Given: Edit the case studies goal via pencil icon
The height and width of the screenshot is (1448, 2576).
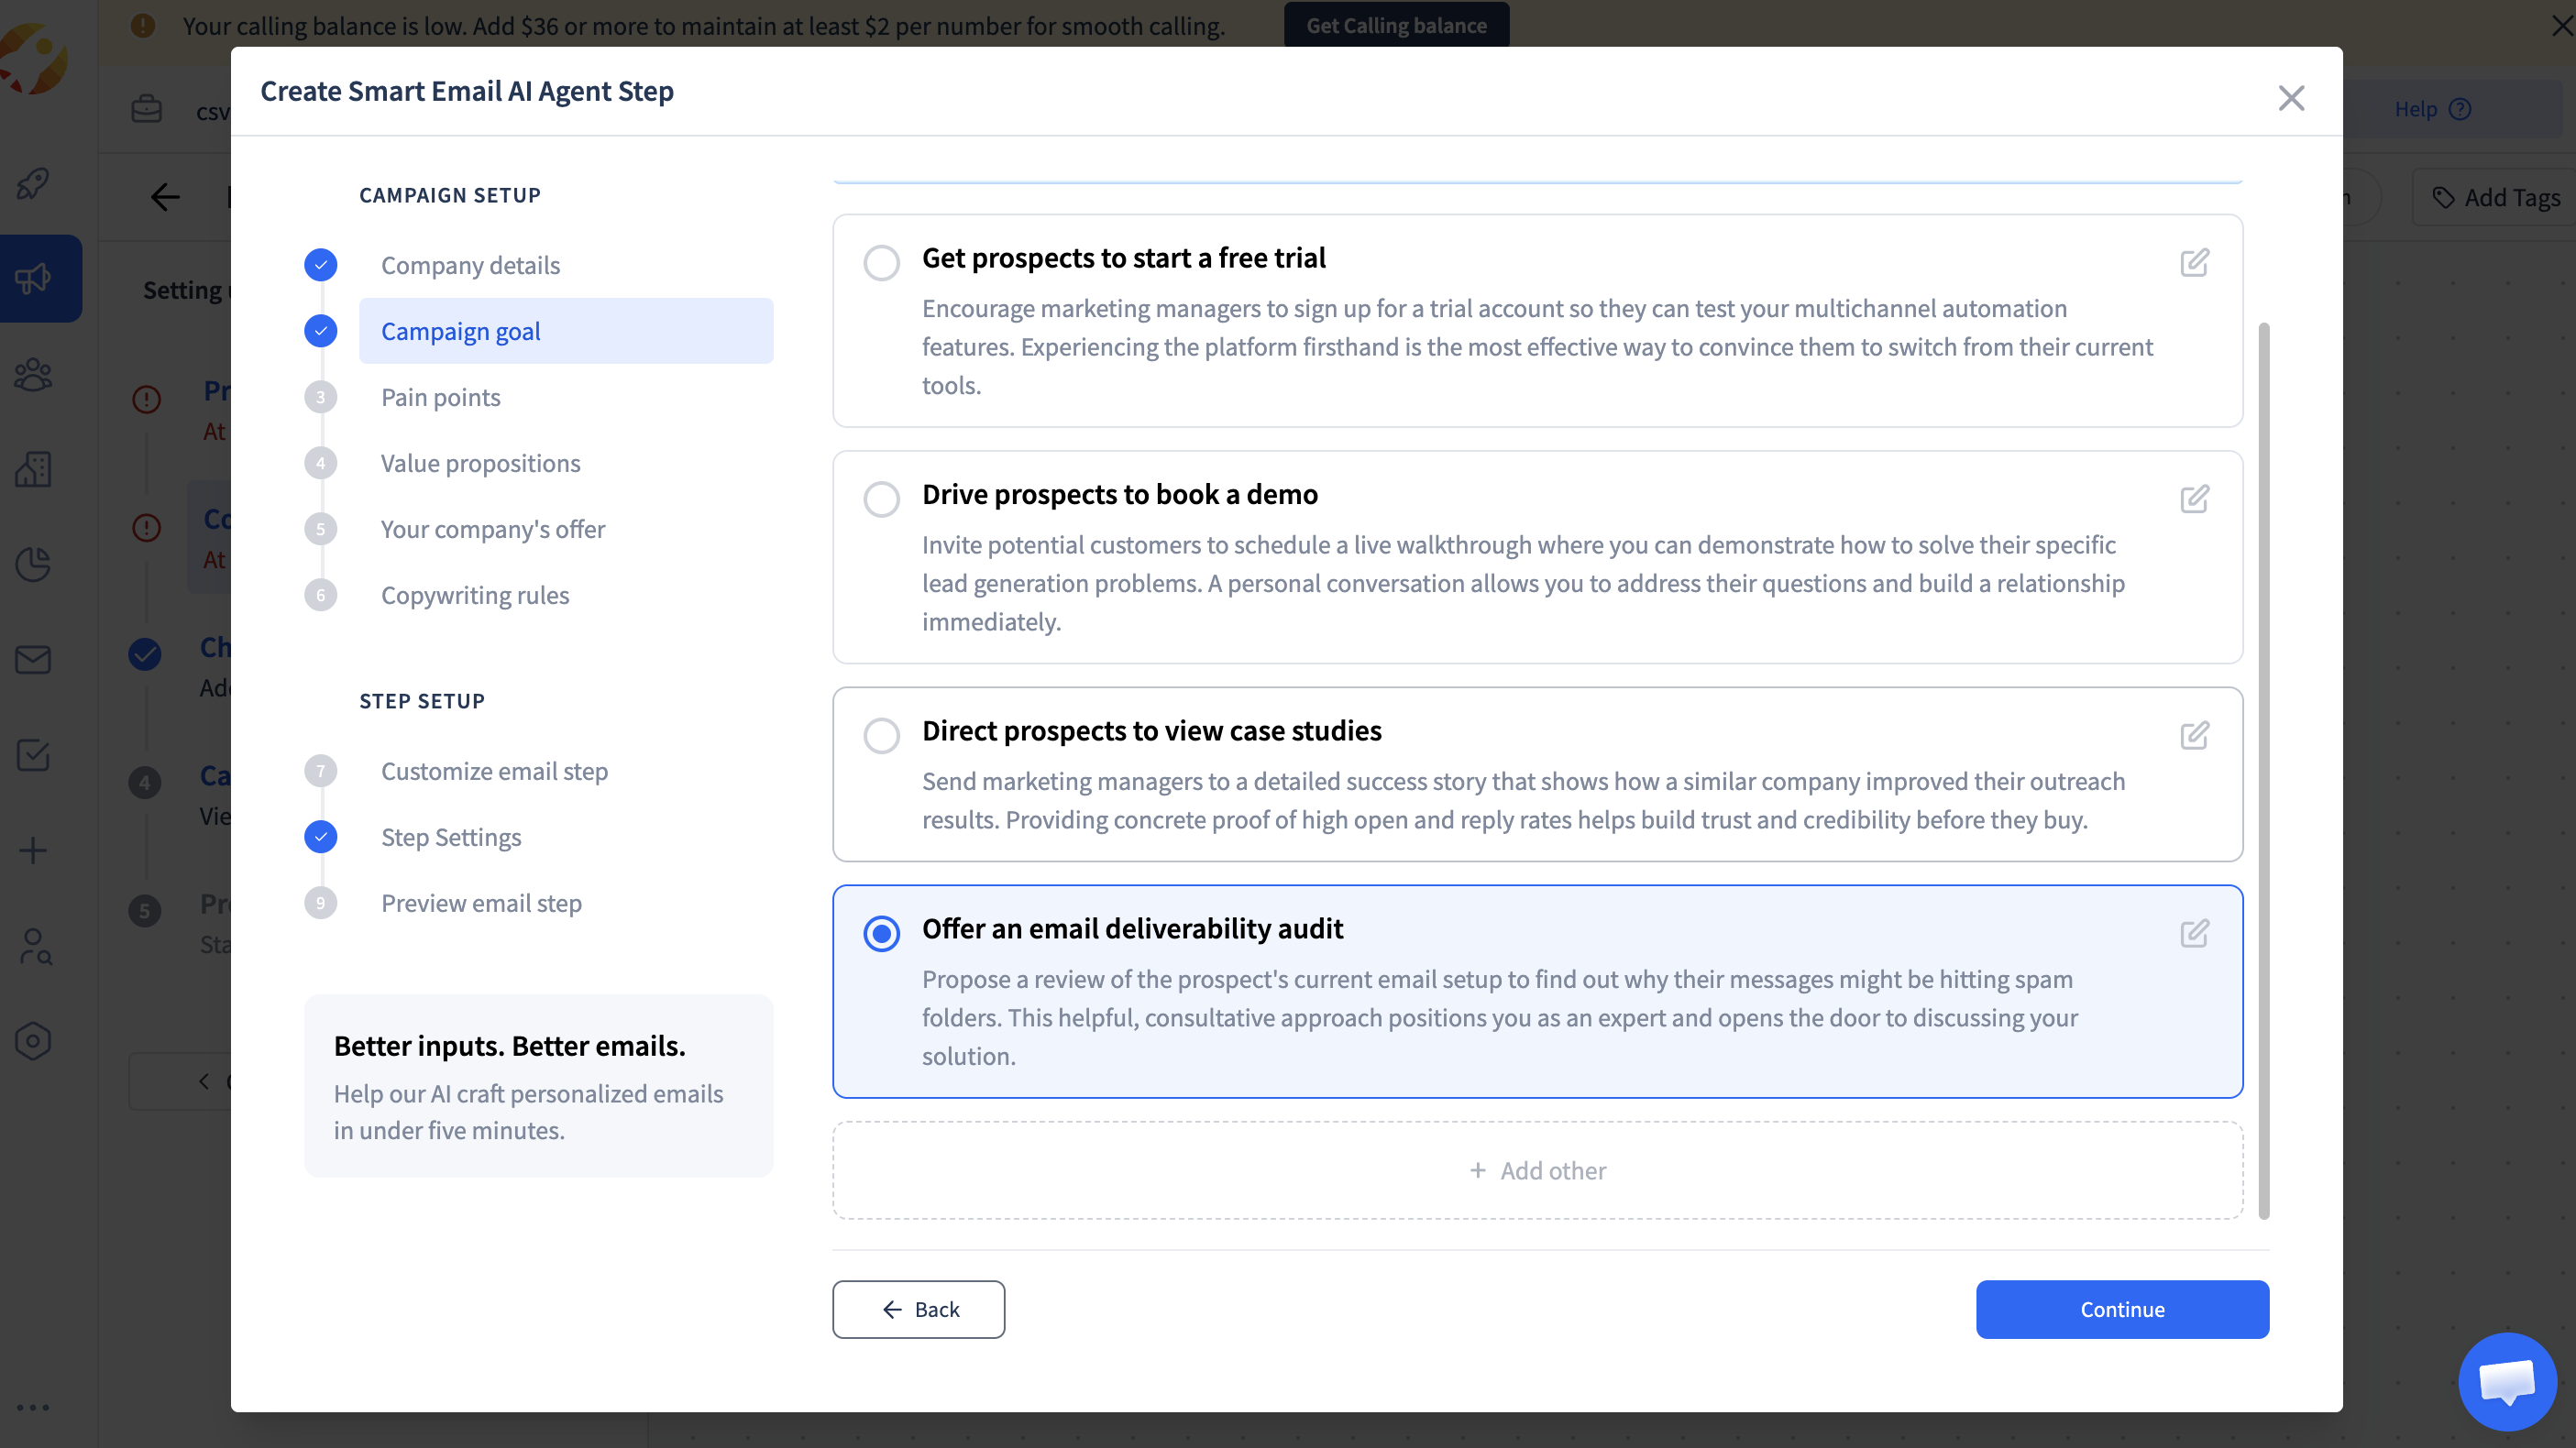Looking at the screenshot, I should [x=2194, y=736].
